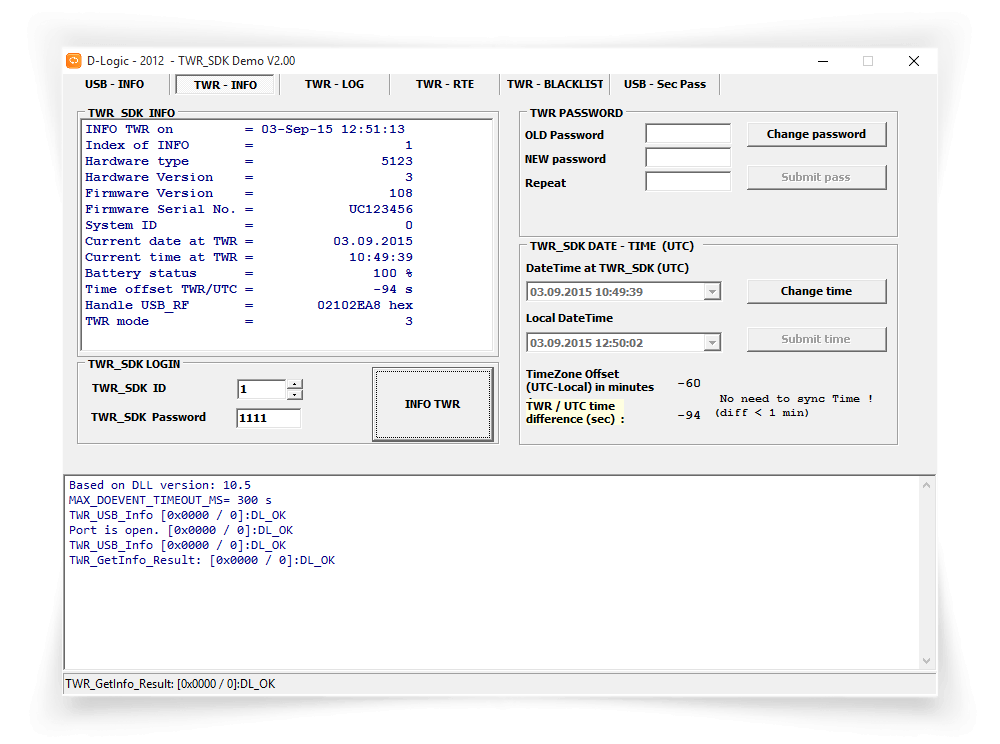This screenshot has height=744, width=1000.
Task: Click the Submit time button
Action: point(816,339)
